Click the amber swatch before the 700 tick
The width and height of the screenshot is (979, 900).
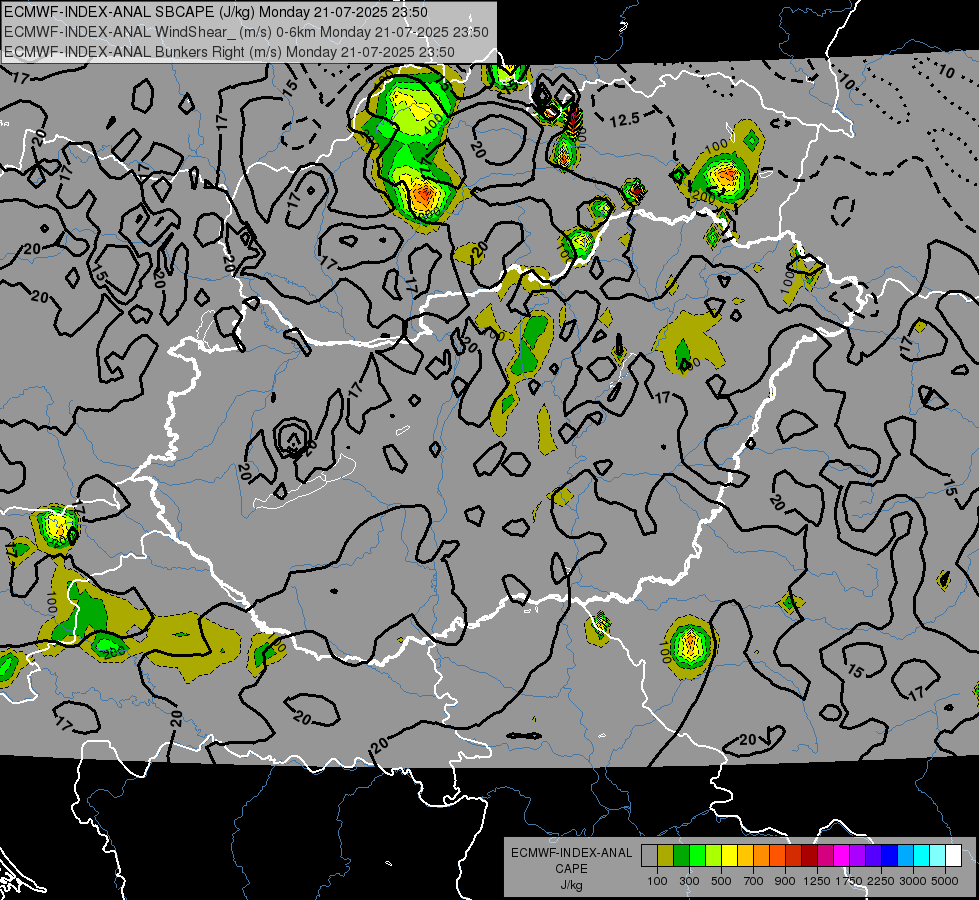pos(745,855)
